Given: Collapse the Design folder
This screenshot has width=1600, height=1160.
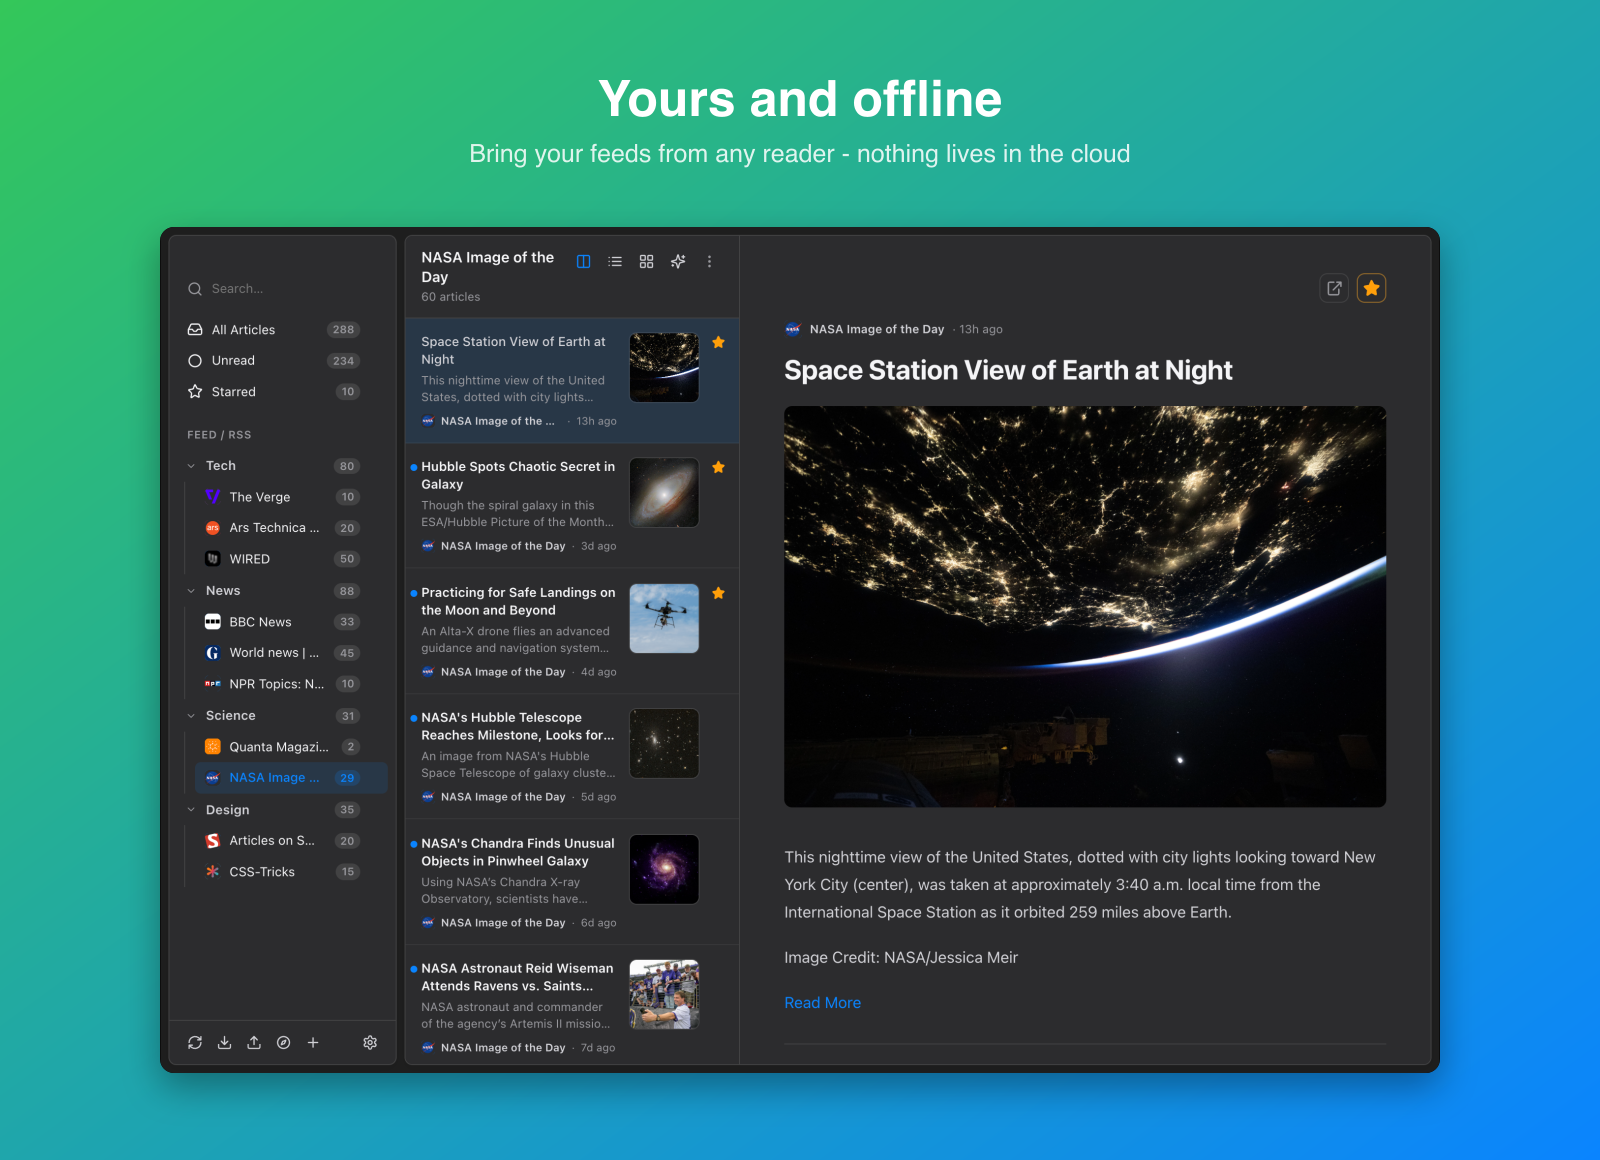Looking at the screenshot, I should tap(191, 810).
